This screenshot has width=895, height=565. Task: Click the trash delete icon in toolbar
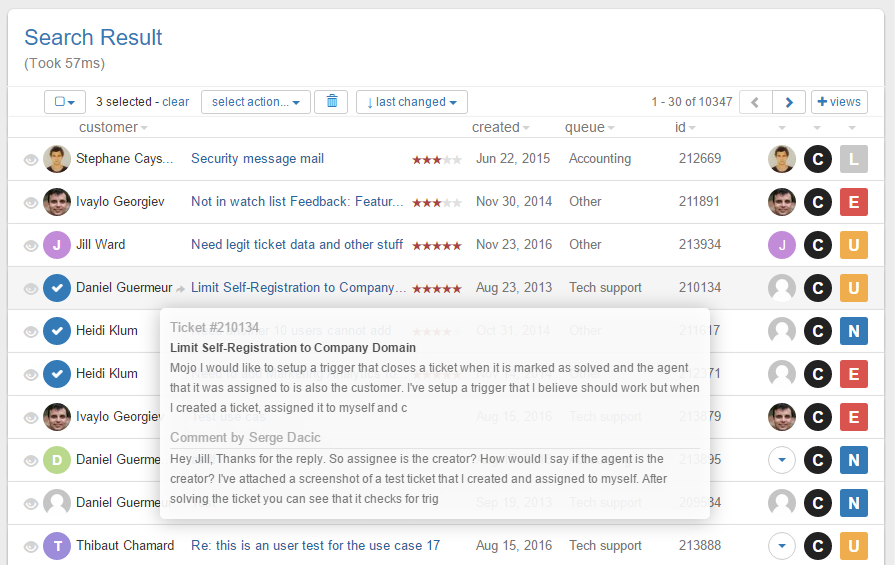[x=332, y=102]
